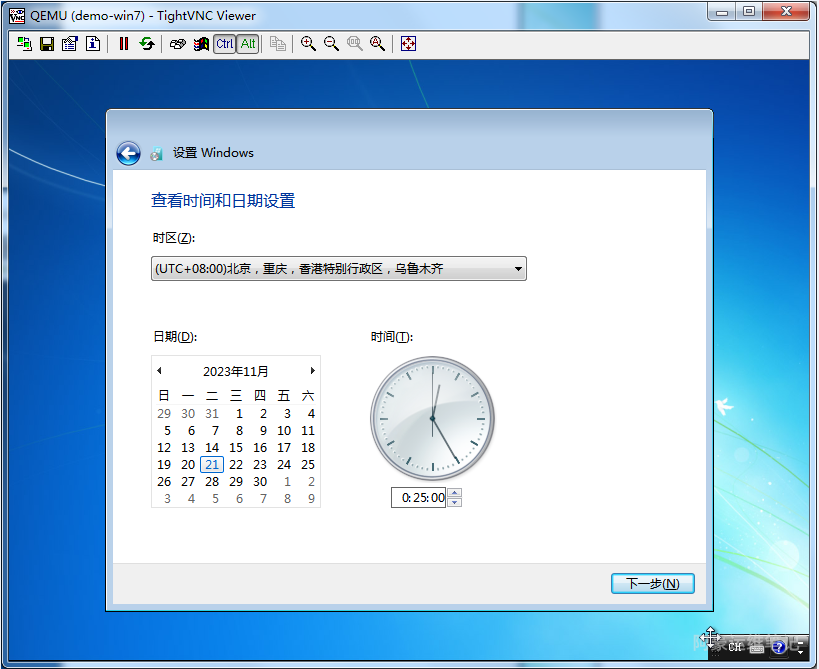Send Ctrl+Alt+Del using the toolbar icon
Screen dimensions: 819x669
(x=178, y=44)
